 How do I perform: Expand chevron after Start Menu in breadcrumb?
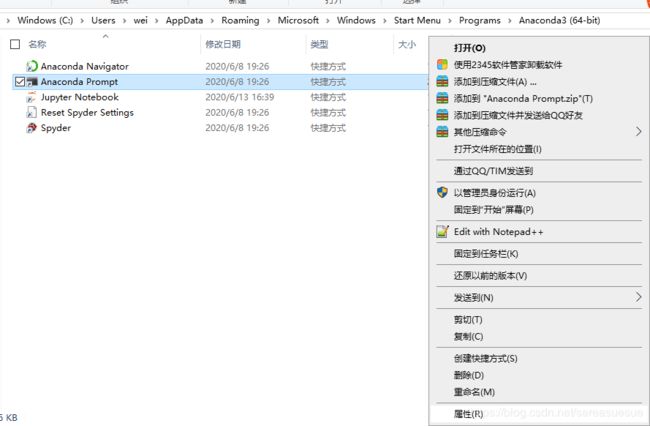450,21
